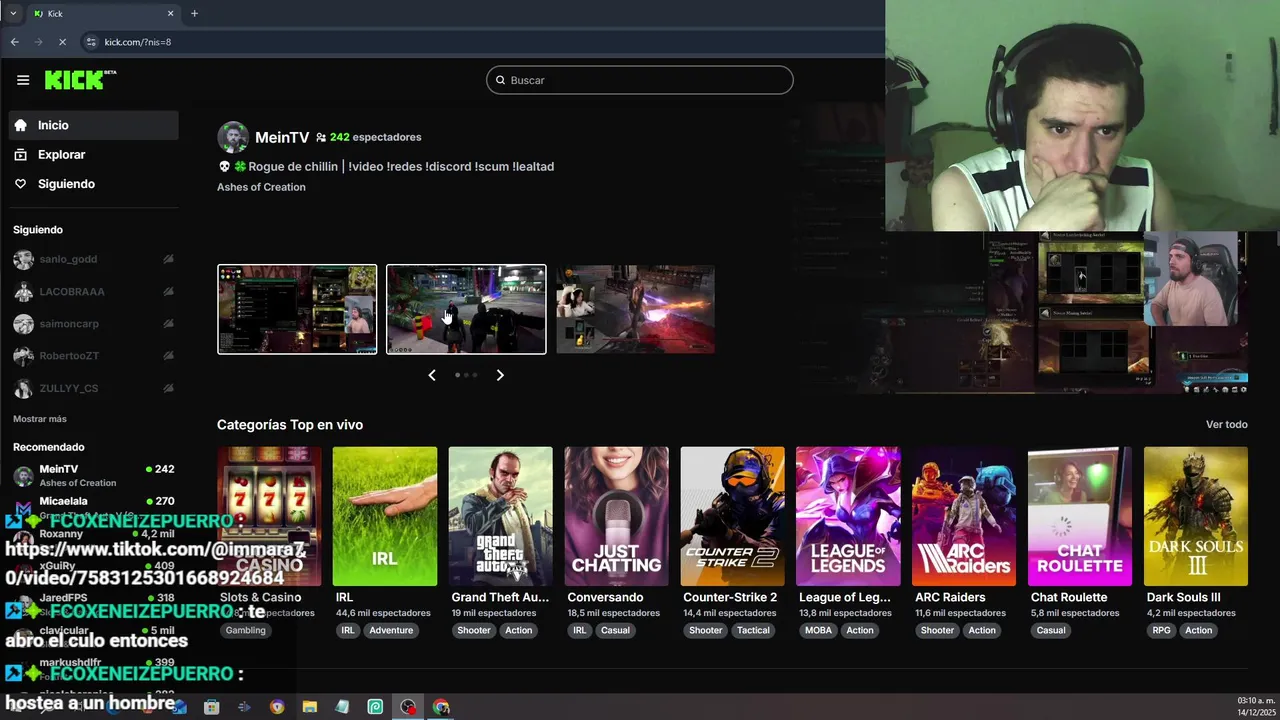Stop page loading button in browser
The height and width of the screenshot is (720, 1280).
click(62, 42)
